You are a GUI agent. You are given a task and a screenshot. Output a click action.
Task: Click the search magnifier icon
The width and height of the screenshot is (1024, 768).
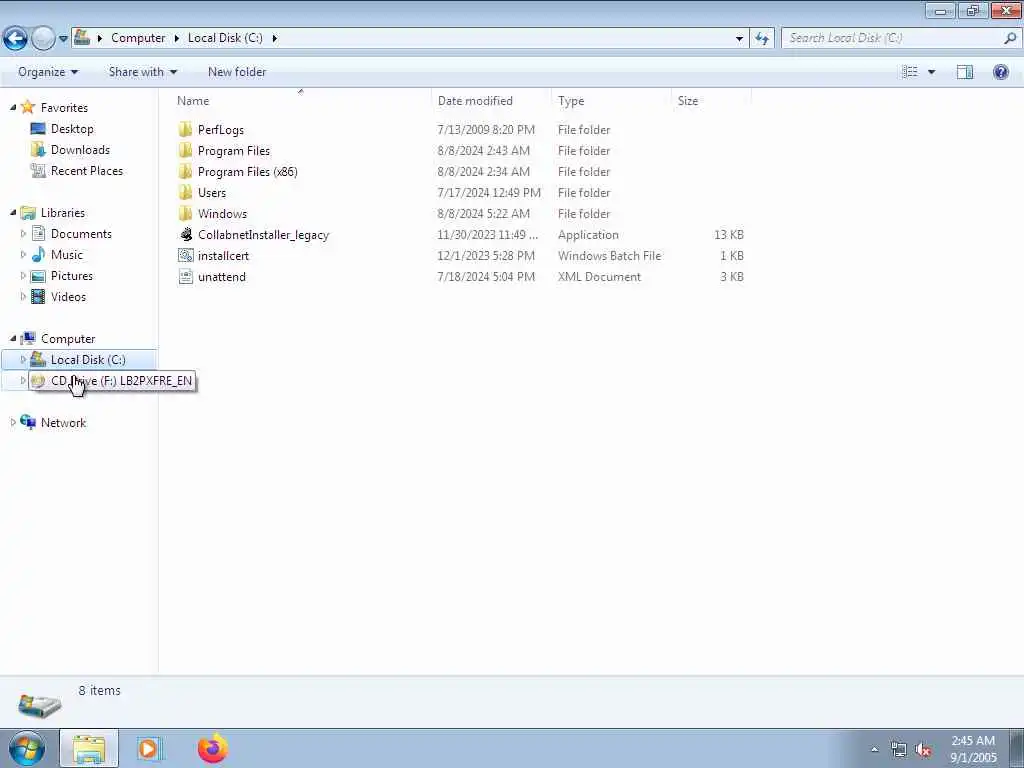(x=1010, y=38)
